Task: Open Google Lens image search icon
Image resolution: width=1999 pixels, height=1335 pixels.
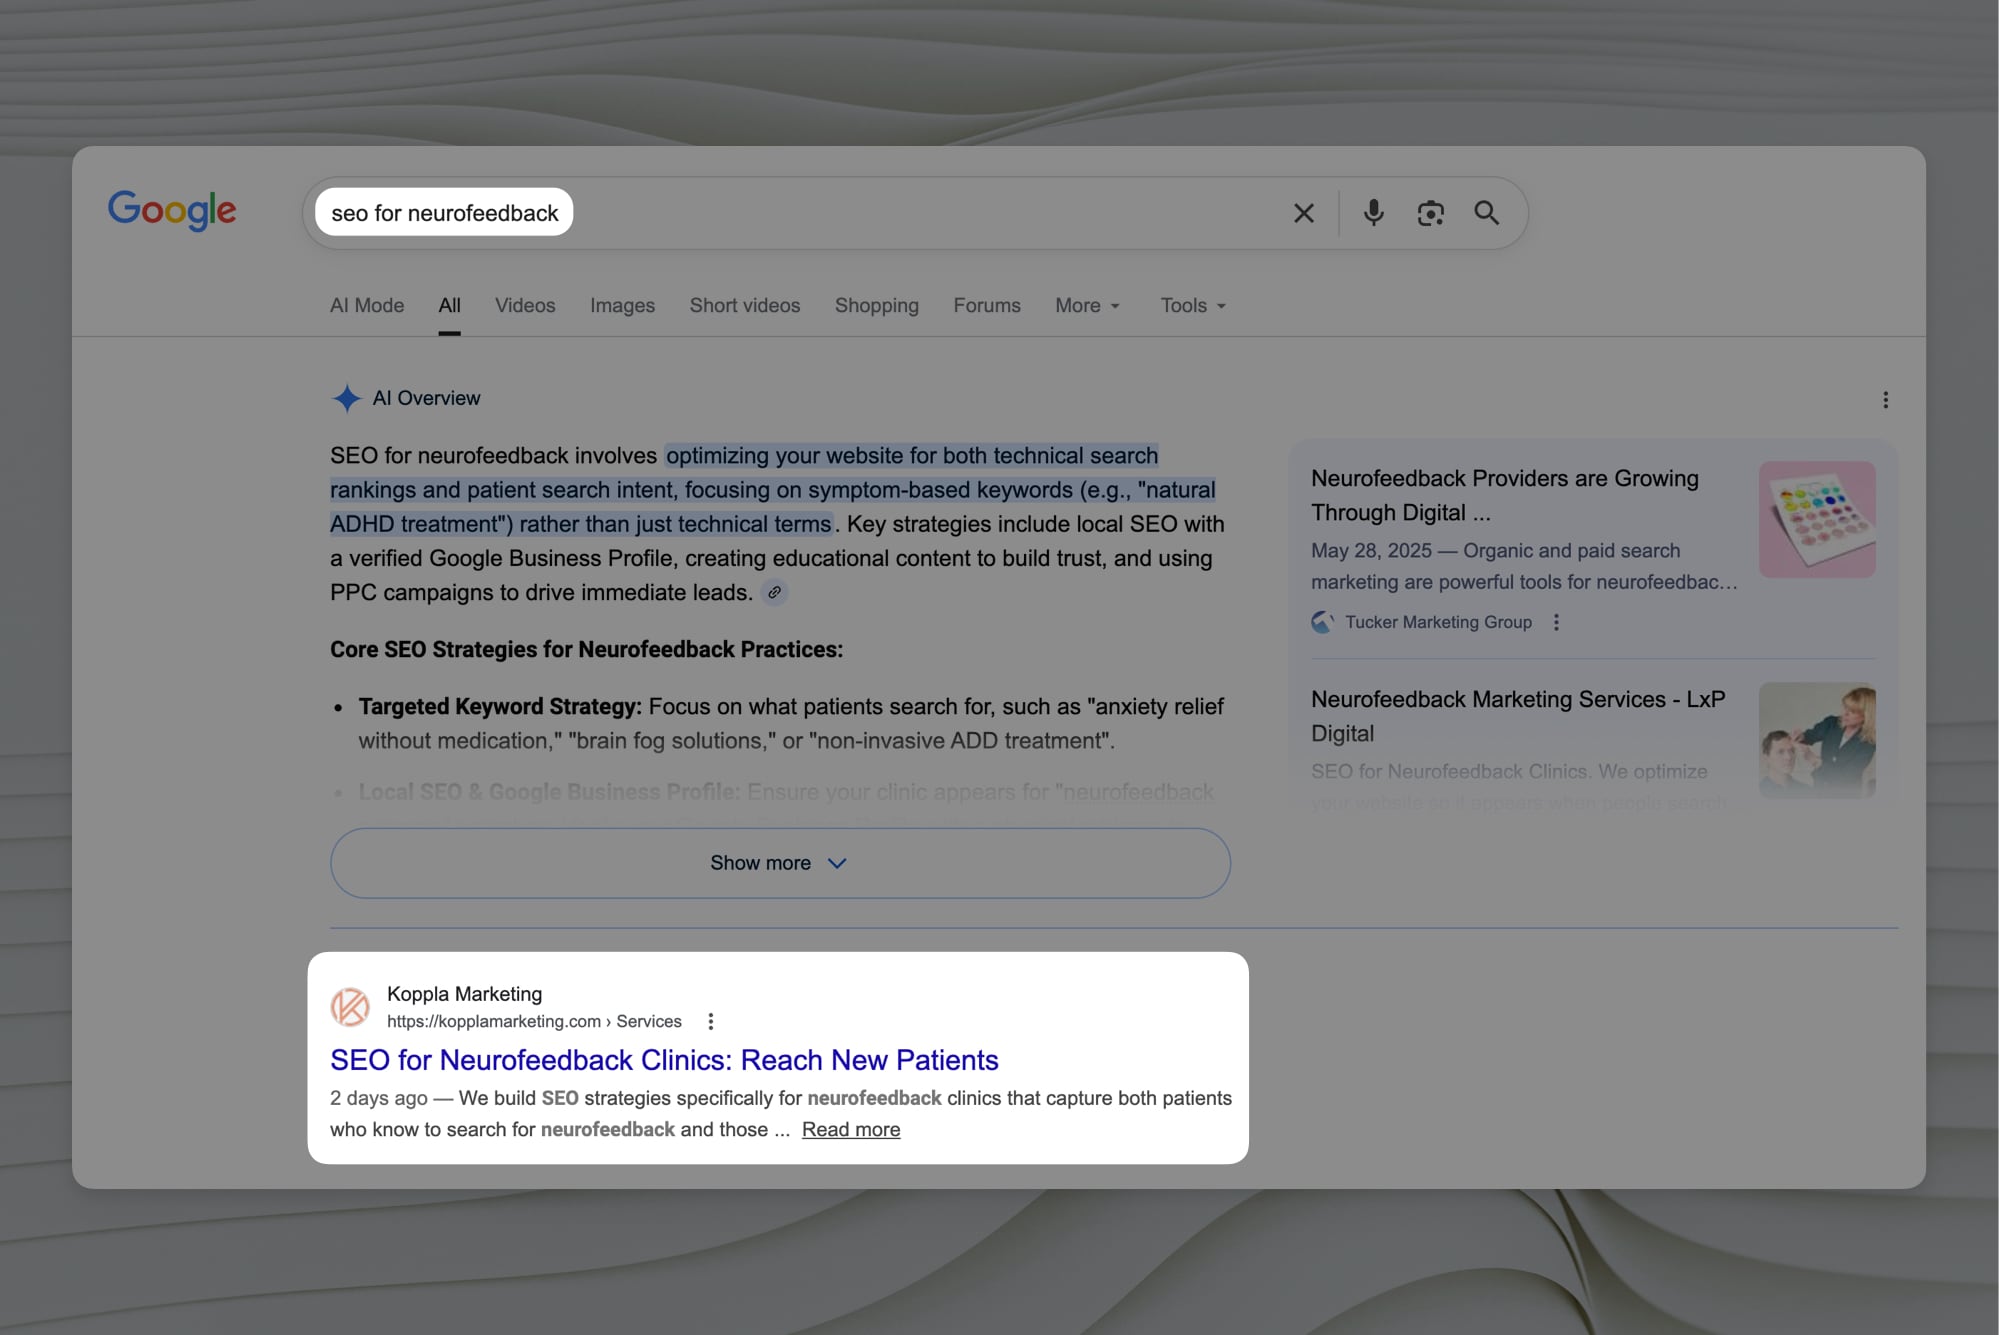Action: click(1431, 213)
